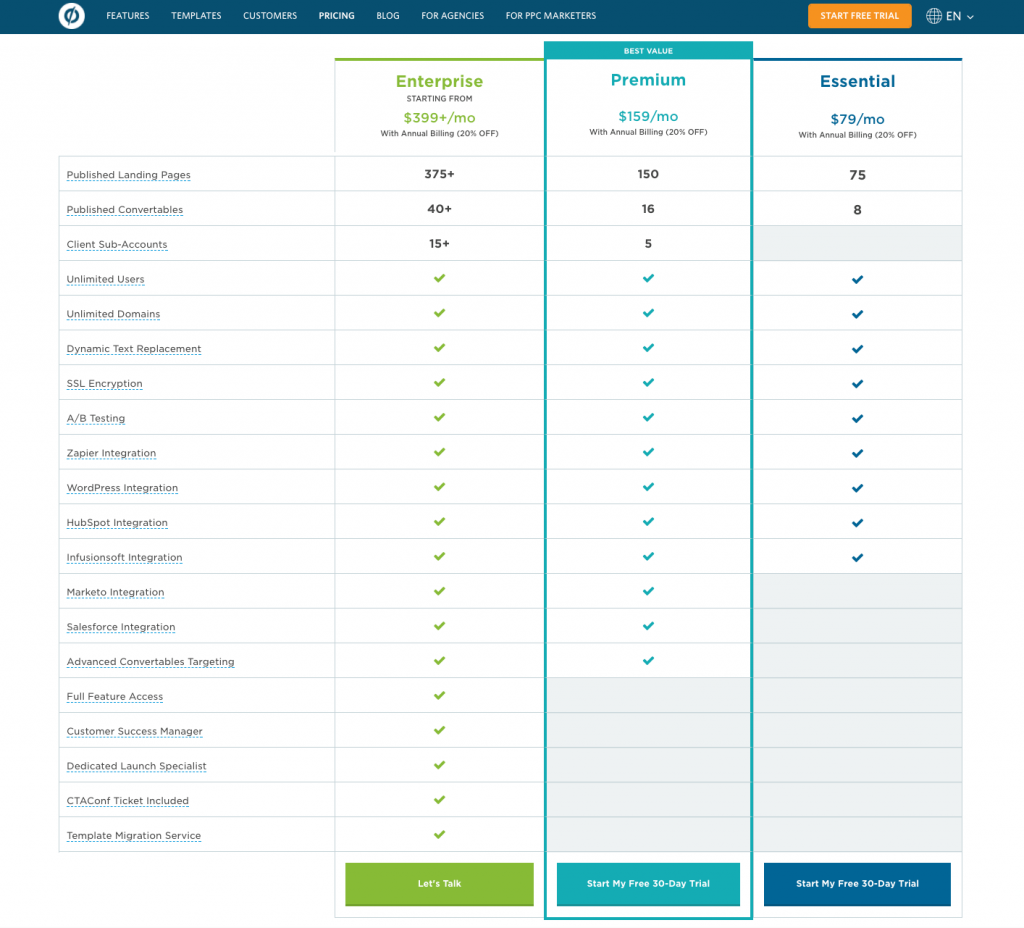1024x928 pixels.
Task: Start the Essential free 30-day trial
Action: coord(857,884)
